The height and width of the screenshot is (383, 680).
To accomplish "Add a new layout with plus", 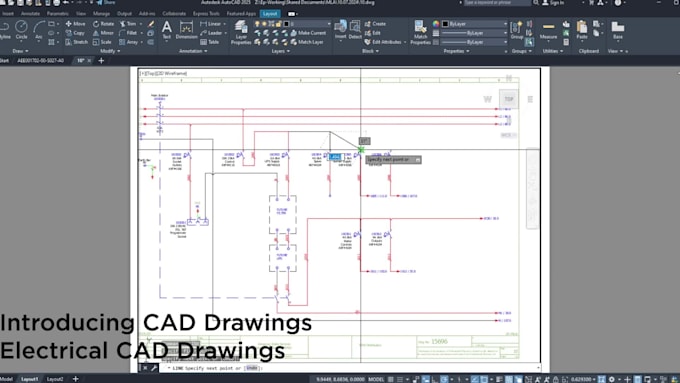I will [x=75, y=379].
